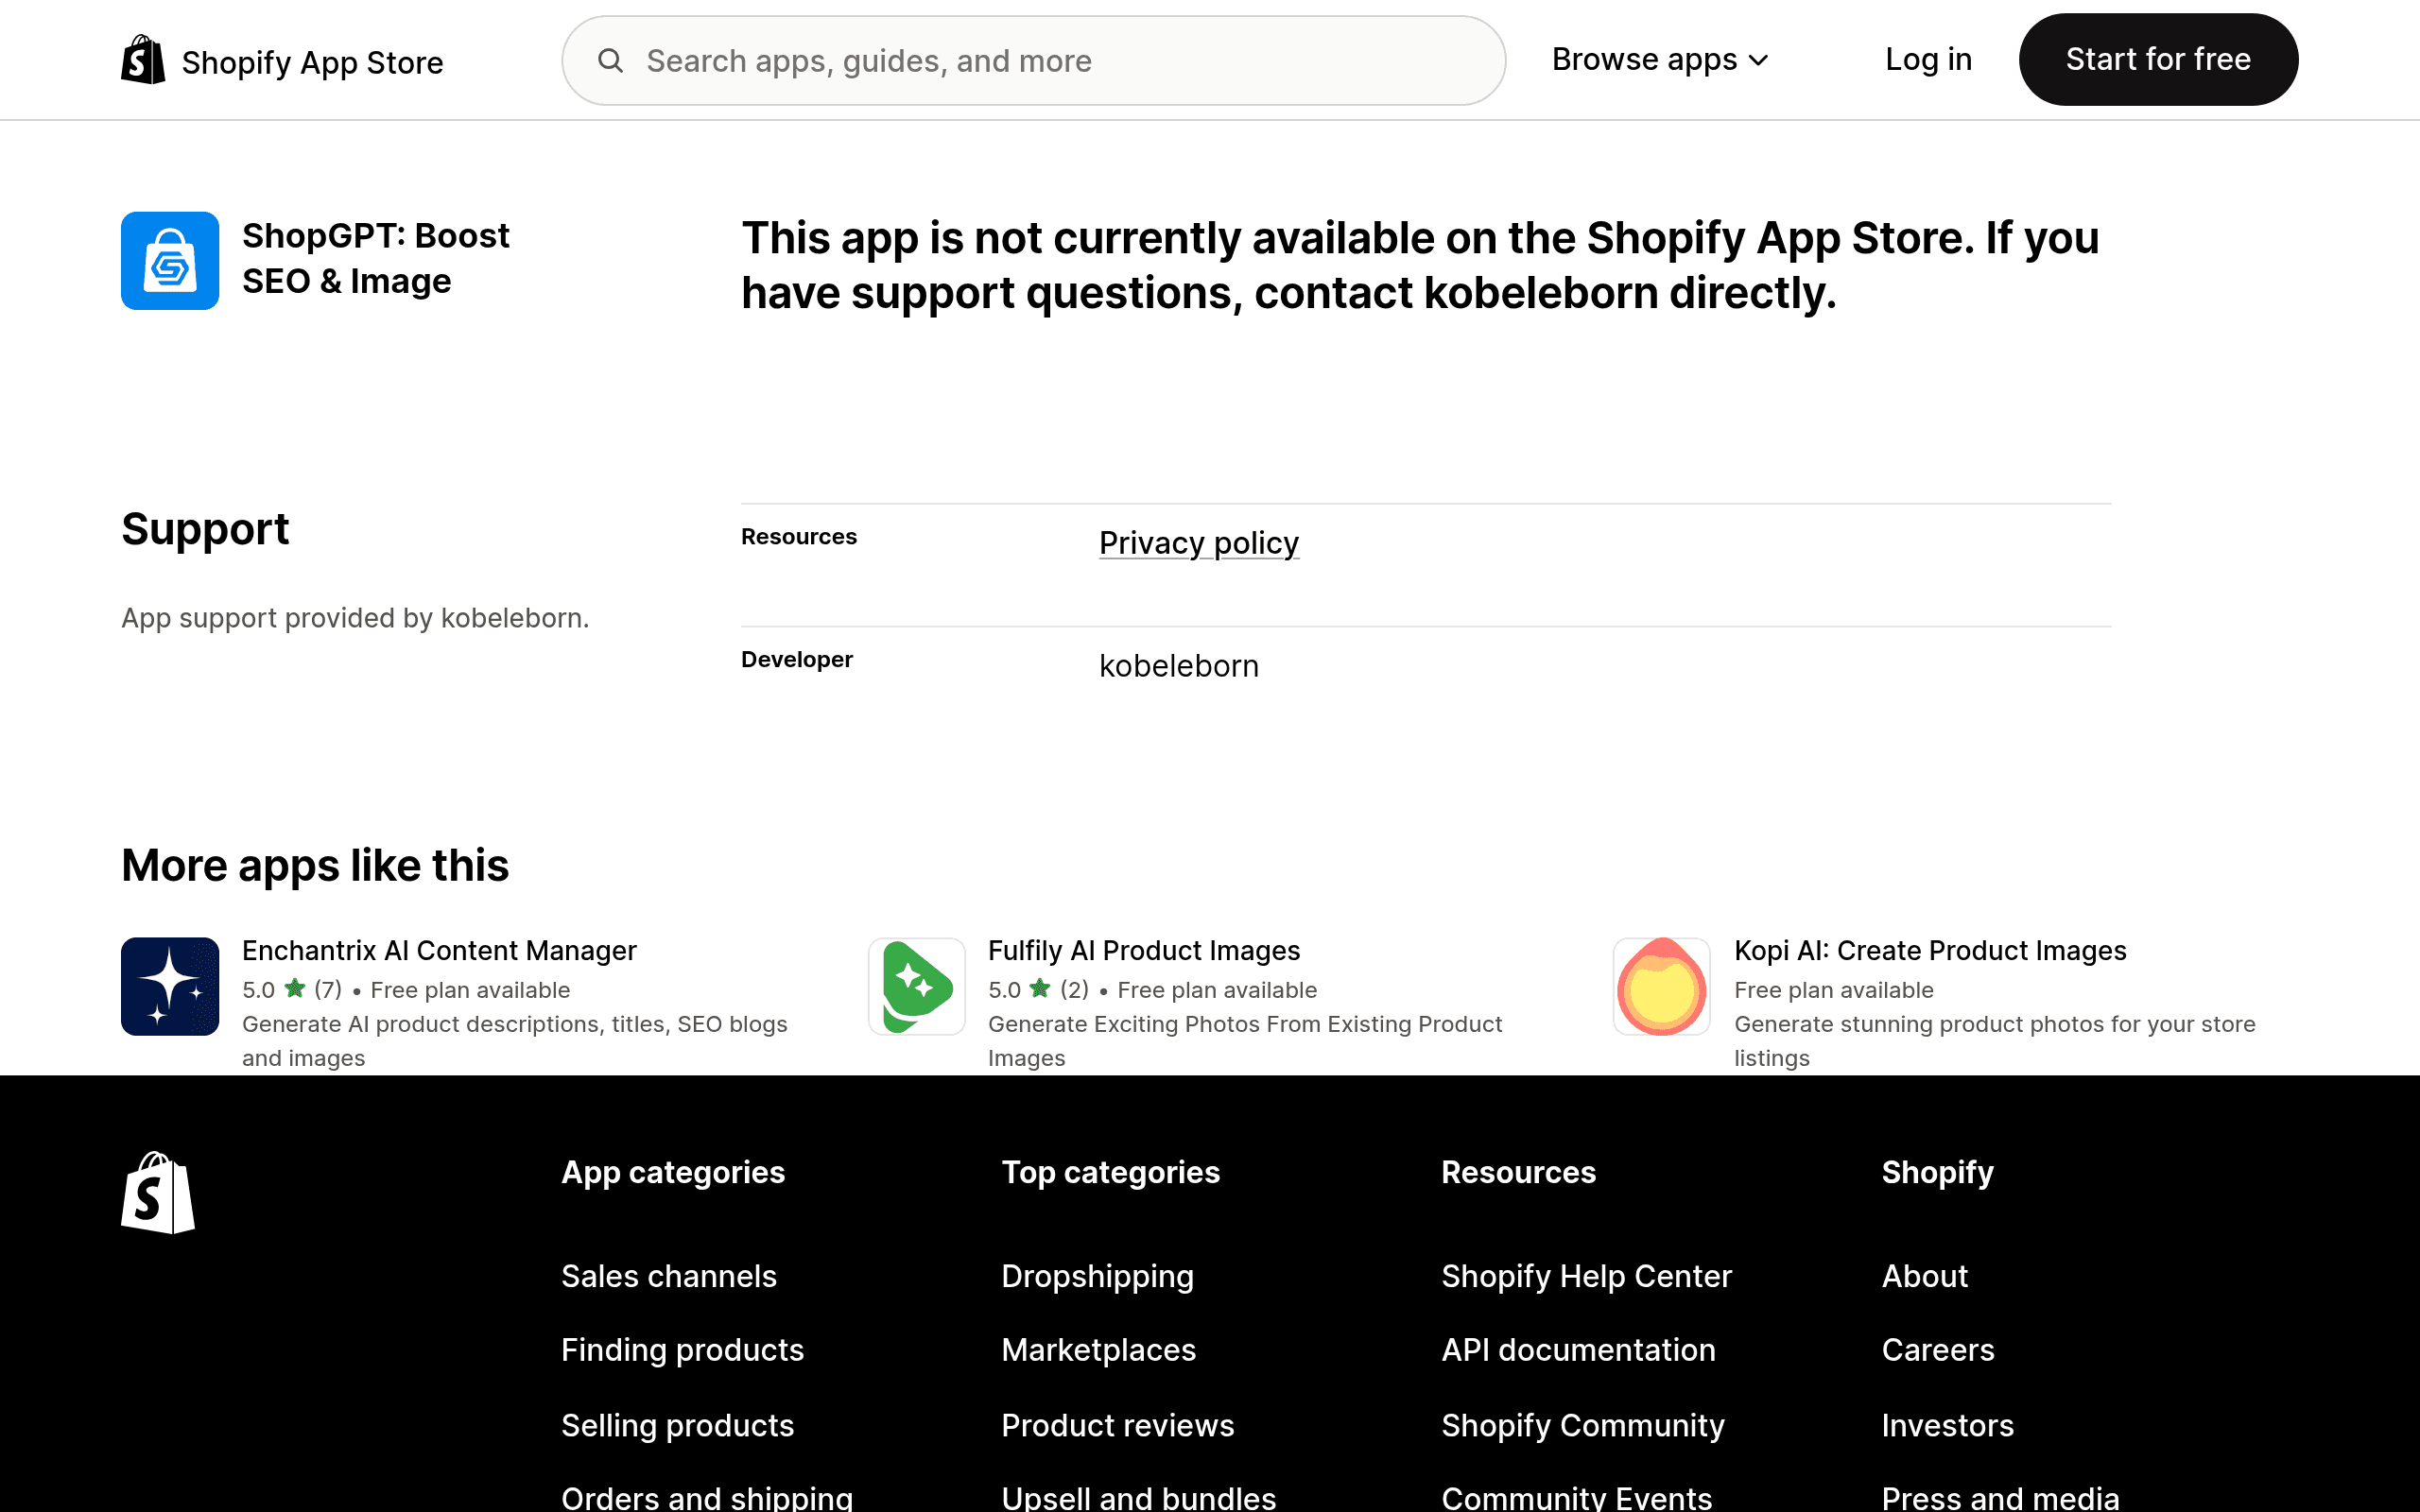Focus the Search apps input field
This screenshot has width=2420, height=1512.
[x=1033, y=61]
